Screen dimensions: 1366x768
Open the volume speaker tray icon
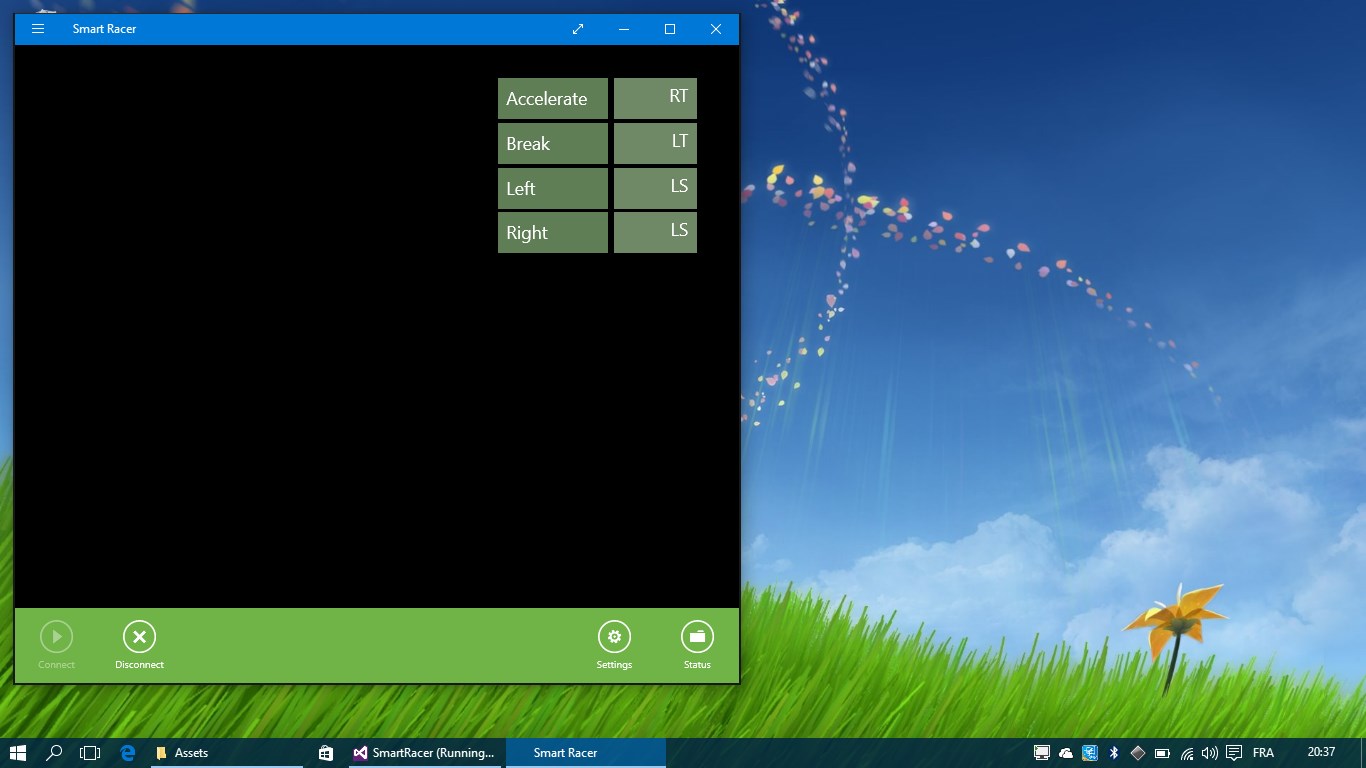pyautogui.click(x=1210, y=753)
